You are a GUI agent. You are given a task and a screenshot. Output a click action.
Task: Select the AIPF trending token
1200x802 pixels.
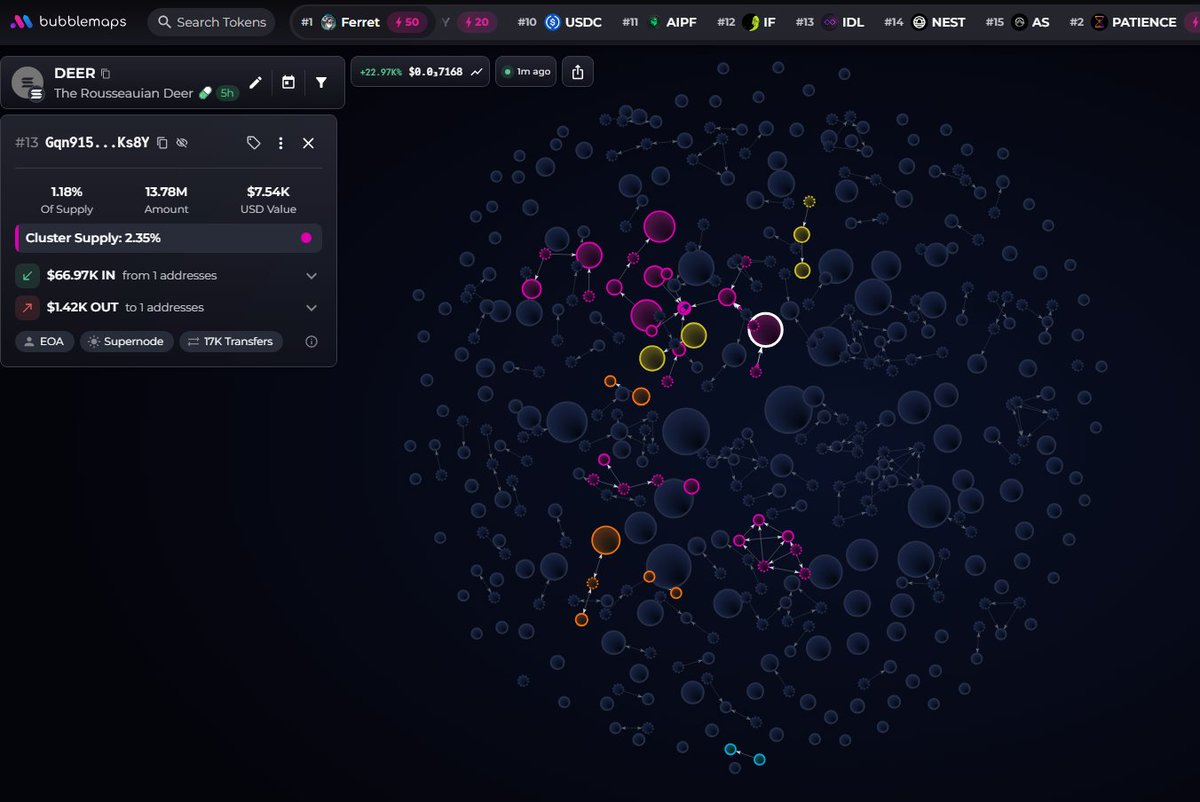659,22
